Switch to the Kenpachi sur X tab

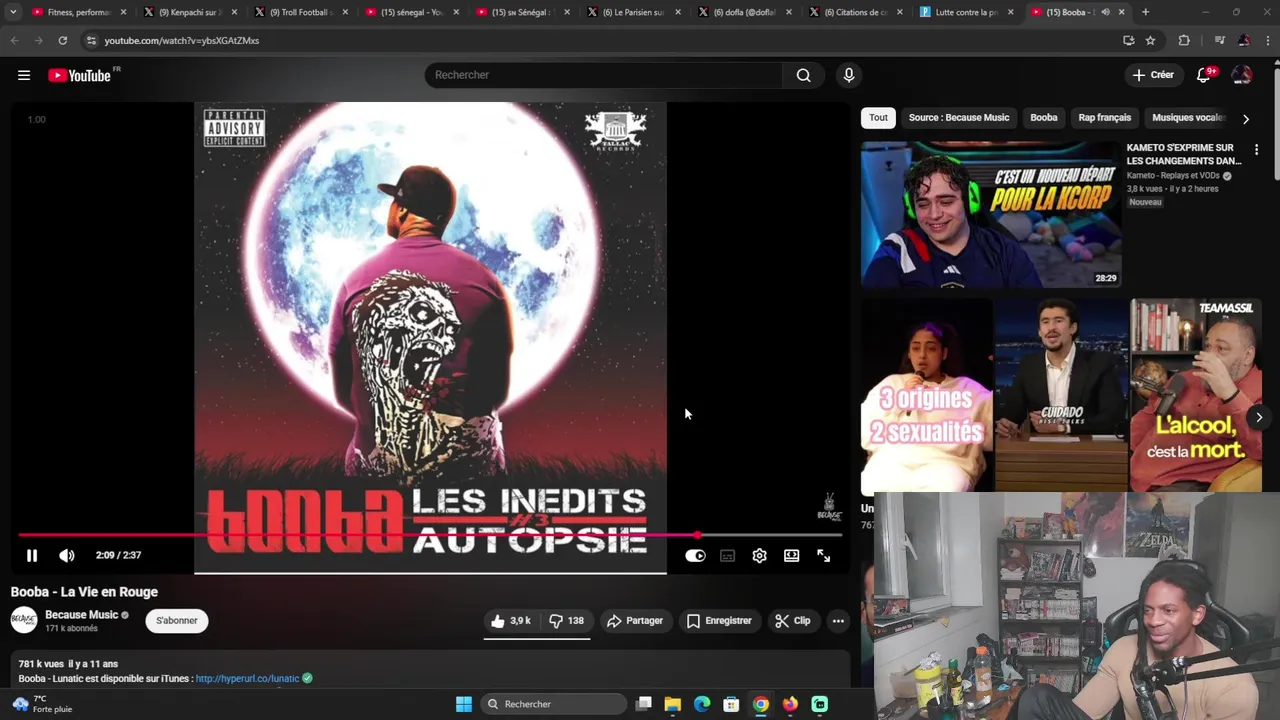[191, 13]
